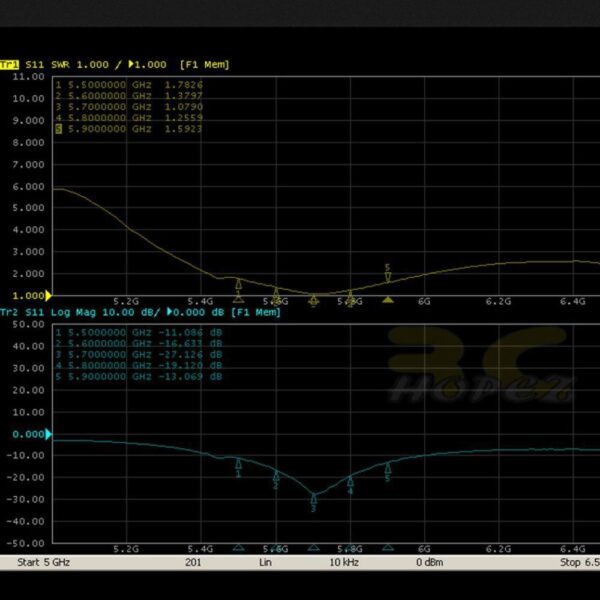Click the Stop frequency status entry
The height and width of the screenshot is (600, 600).
(x=580, y=562)
